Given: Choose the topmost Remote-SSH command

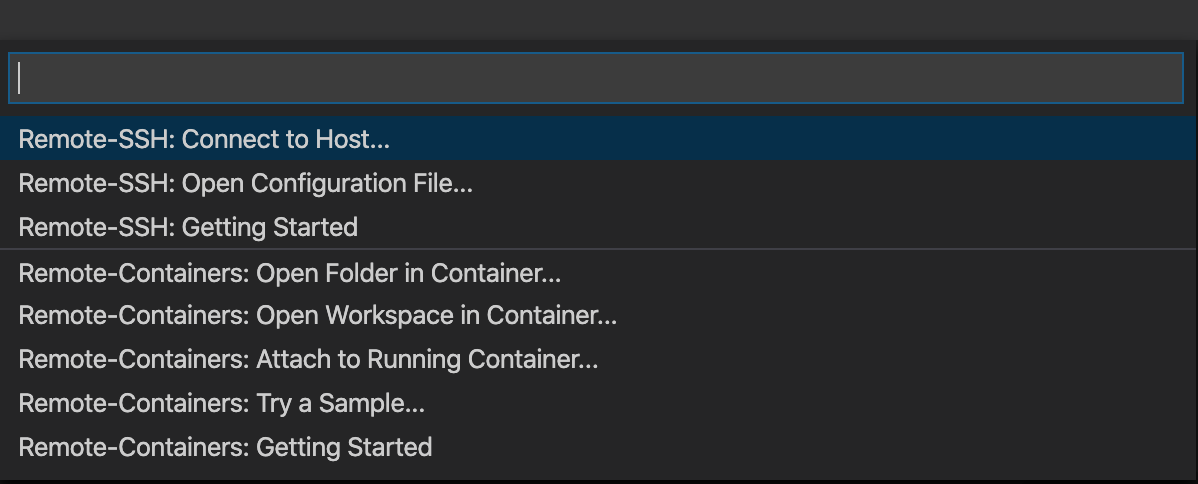Looking at the screenshot, I should (x=599, y=139).
